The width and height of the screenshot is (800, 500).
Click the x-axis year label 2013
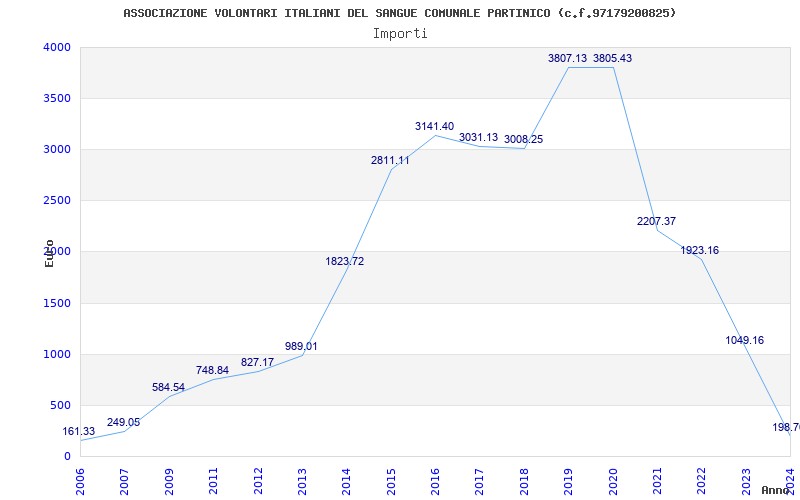tap(302, 481)
